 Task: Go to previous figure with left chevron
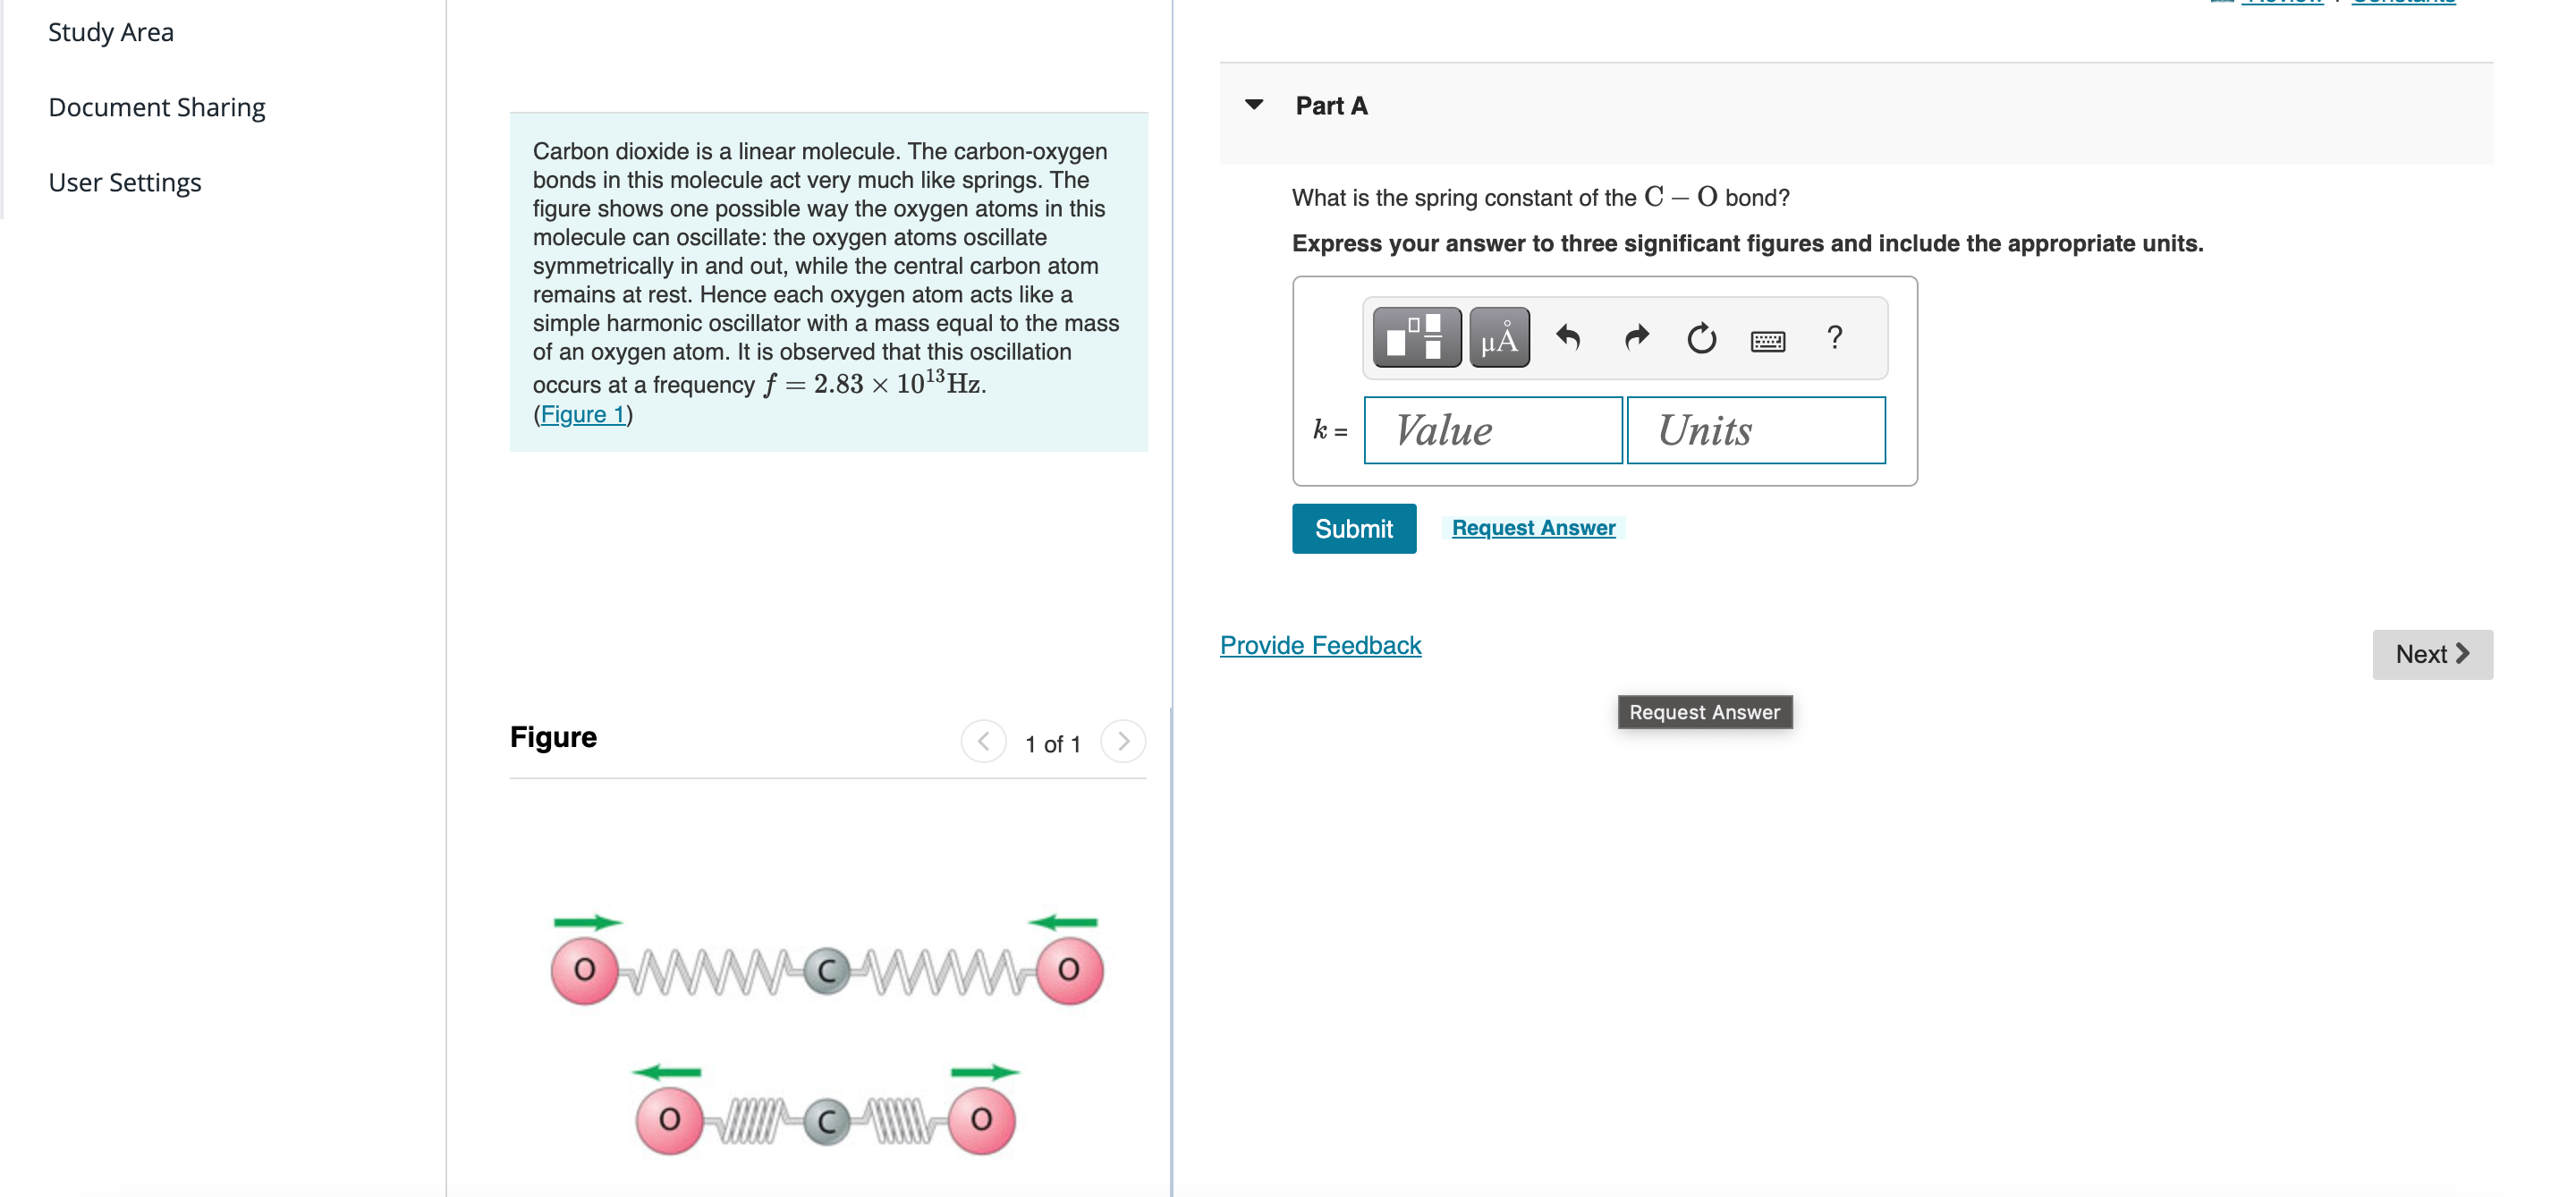[984, 741]
